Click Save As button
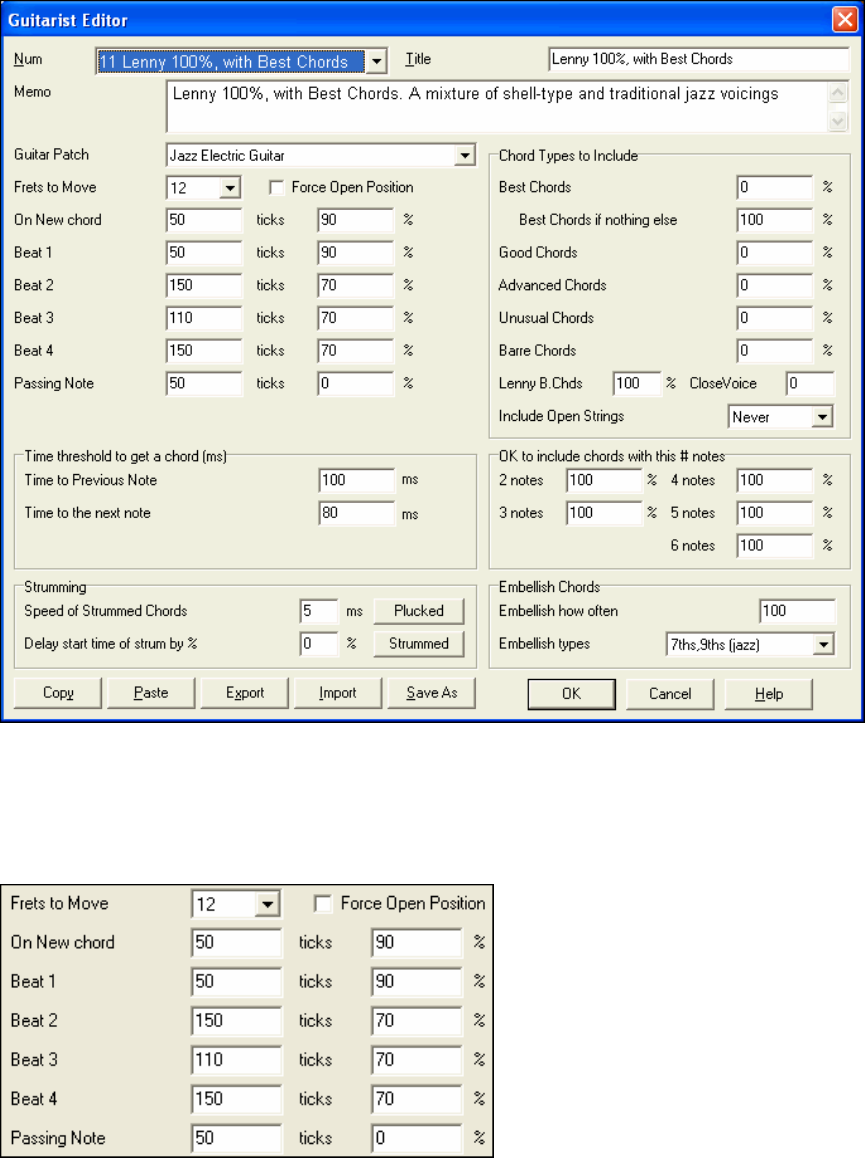 coord(431,693)
